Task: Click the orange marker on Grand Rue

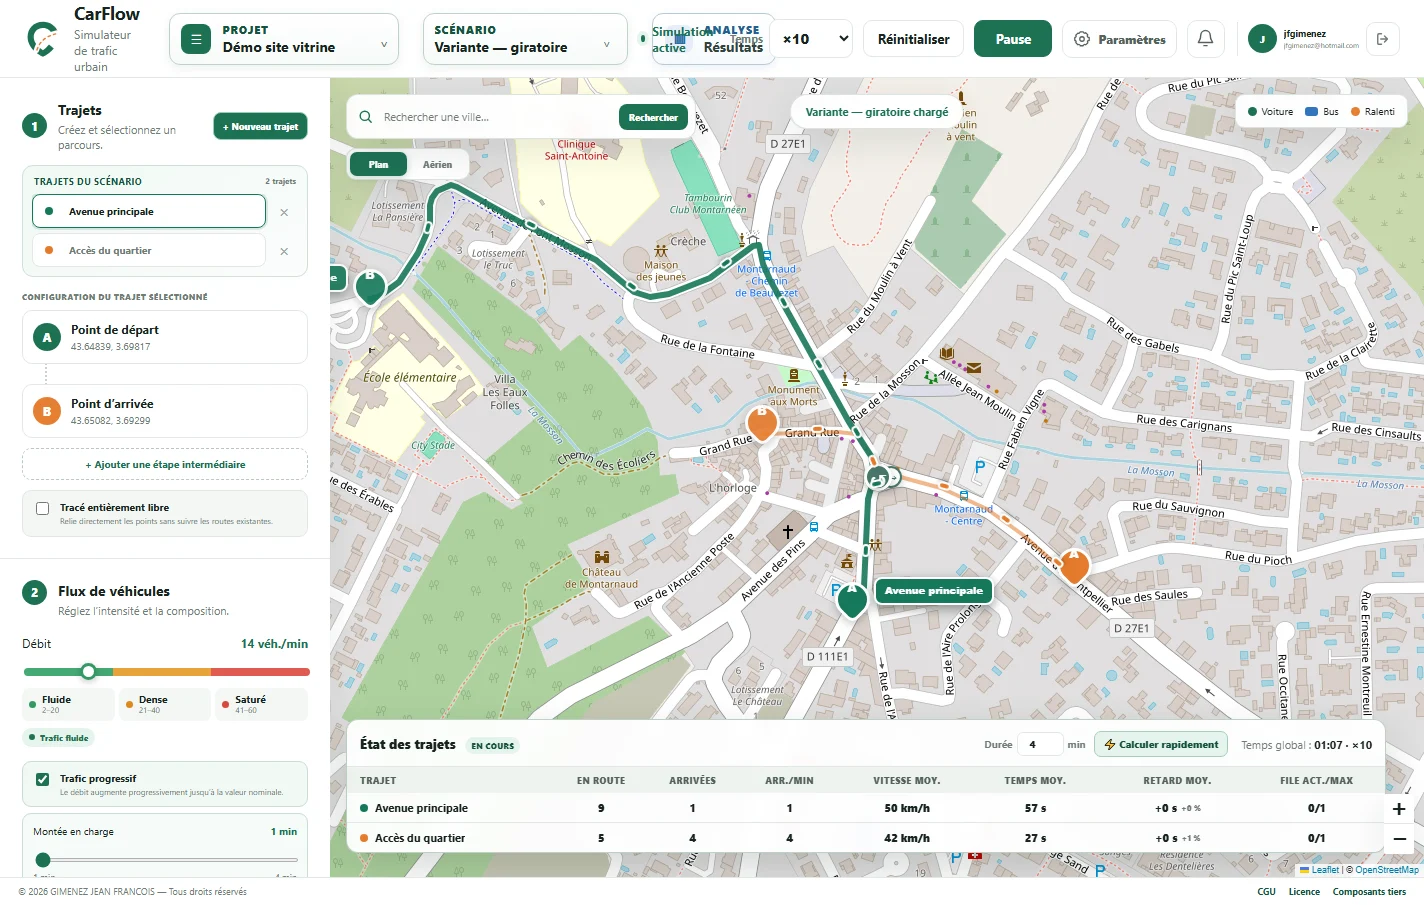Action: pos(762,423)
